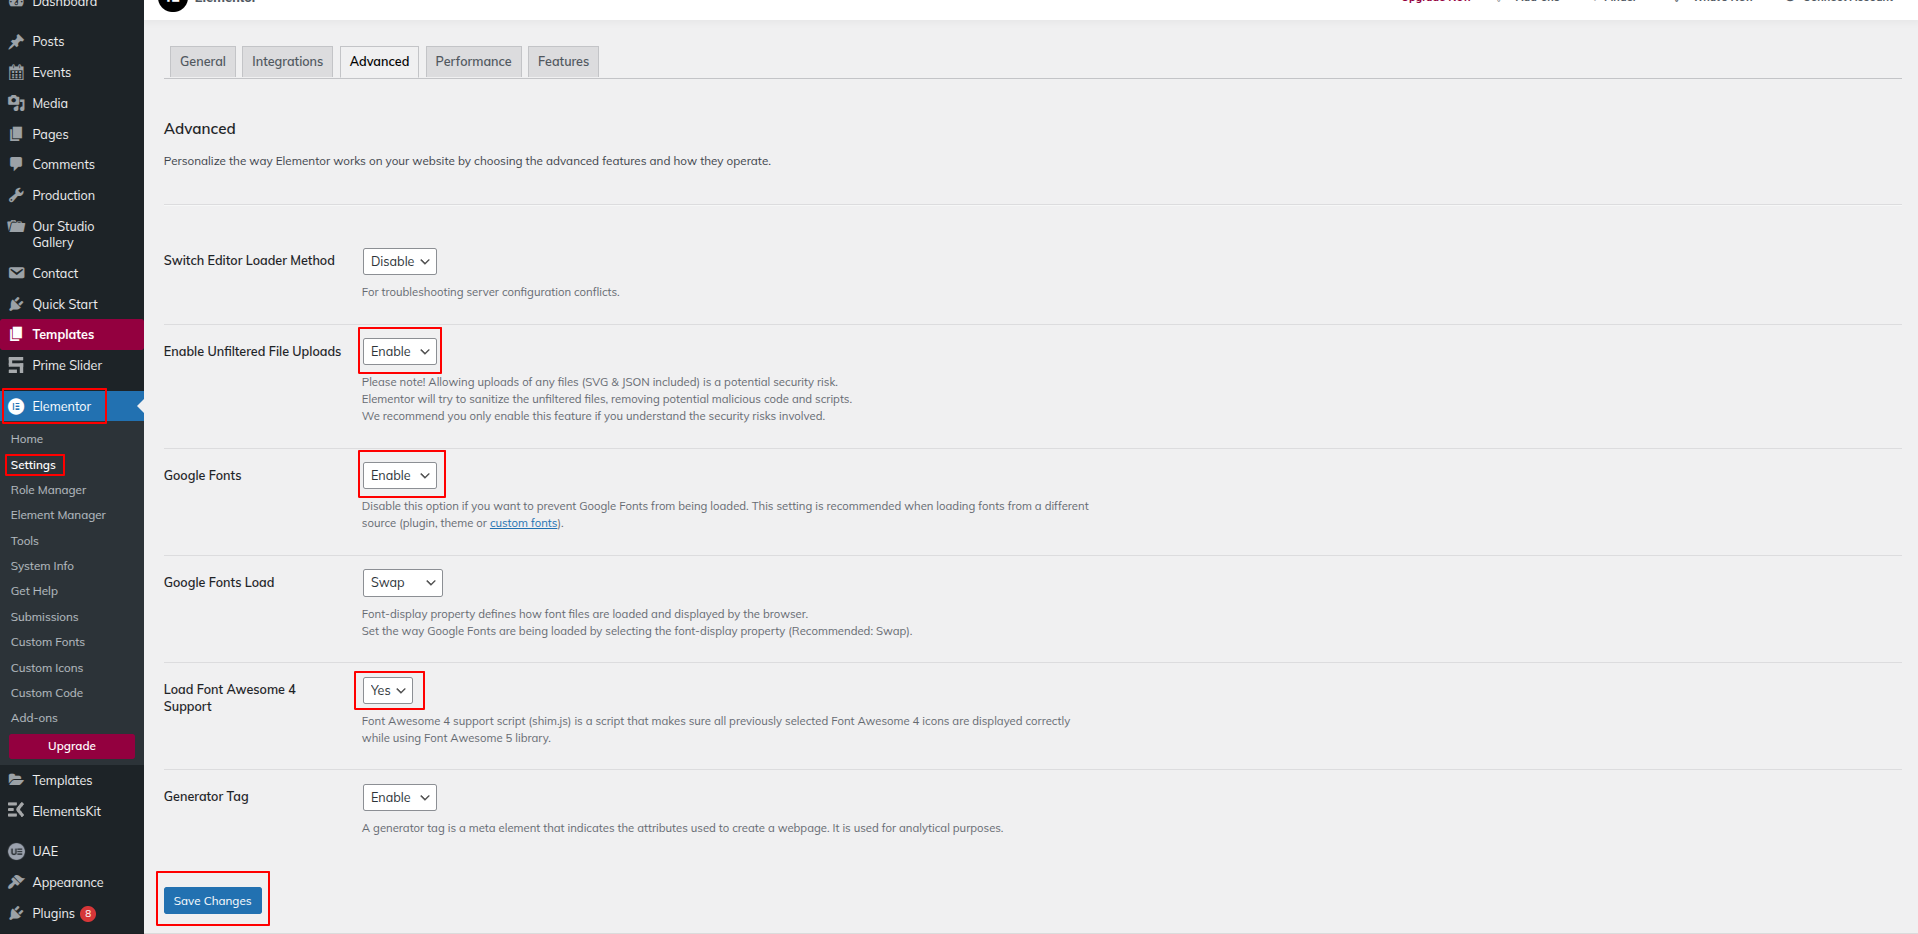This screenshot has height=934, width=1918.
Task: Click the Upgrade button in sidebar
Action: tap(72, 747)
